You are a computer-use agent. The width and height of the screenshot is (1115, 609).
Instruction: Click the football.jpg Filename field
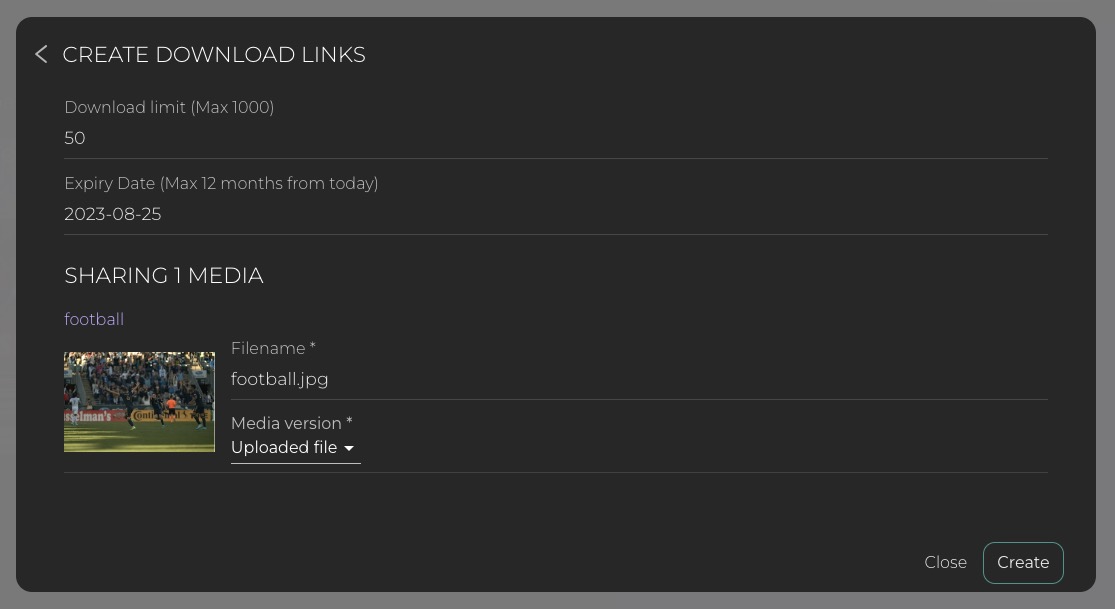click(638, 379)
